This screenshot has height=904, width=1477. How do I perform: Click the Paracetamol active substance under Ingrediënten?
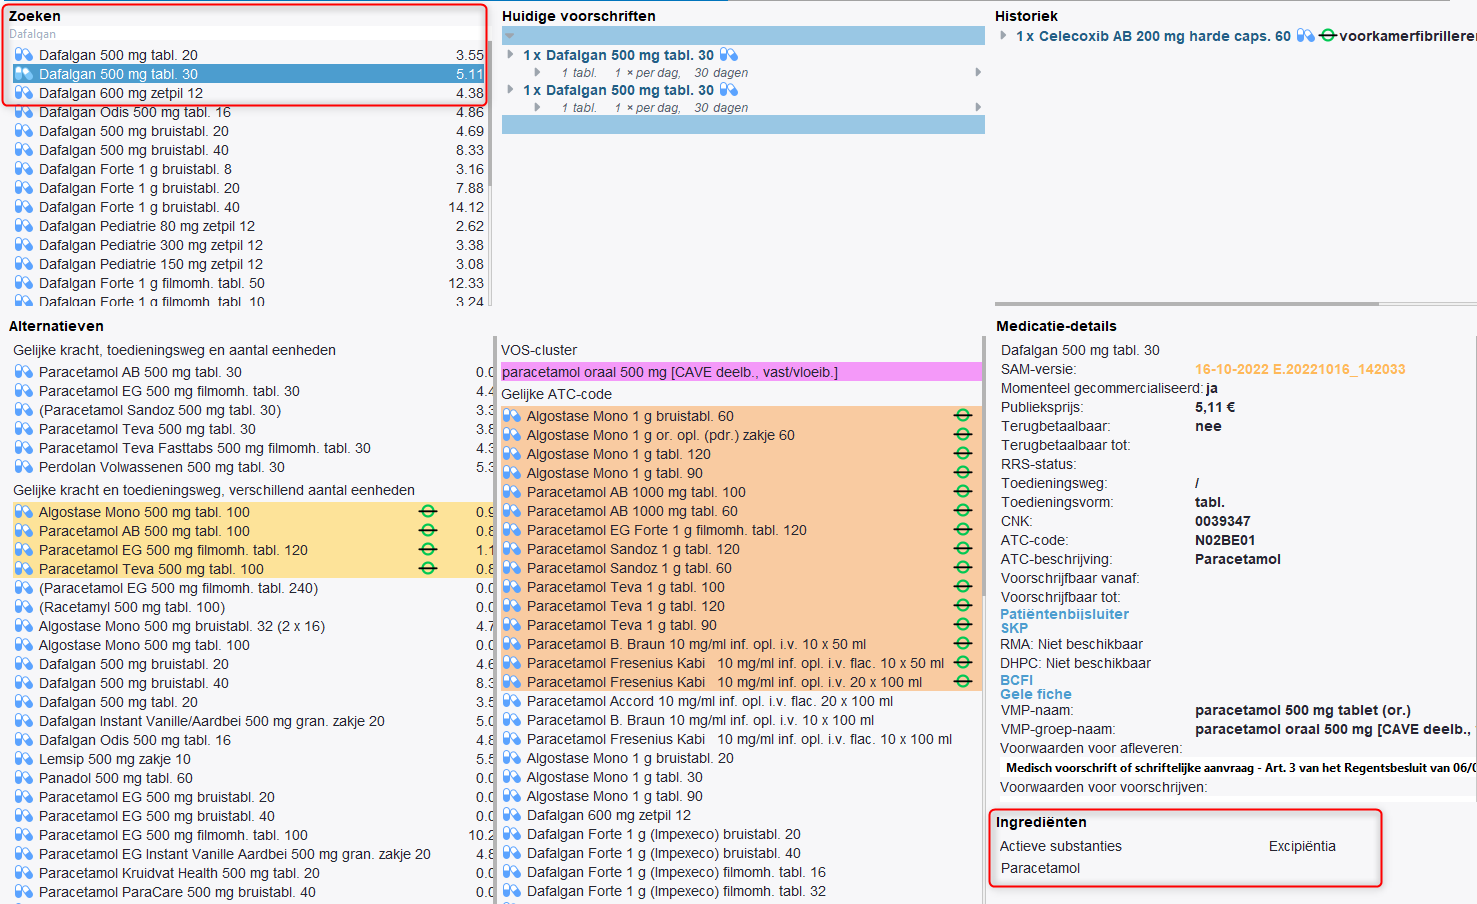pos(1040,868)
